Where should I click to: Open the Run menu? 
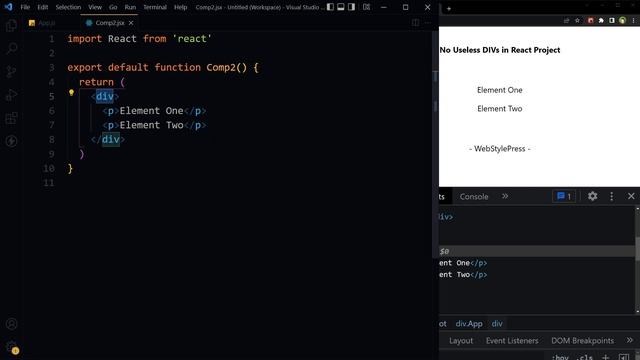coord(130,7)
